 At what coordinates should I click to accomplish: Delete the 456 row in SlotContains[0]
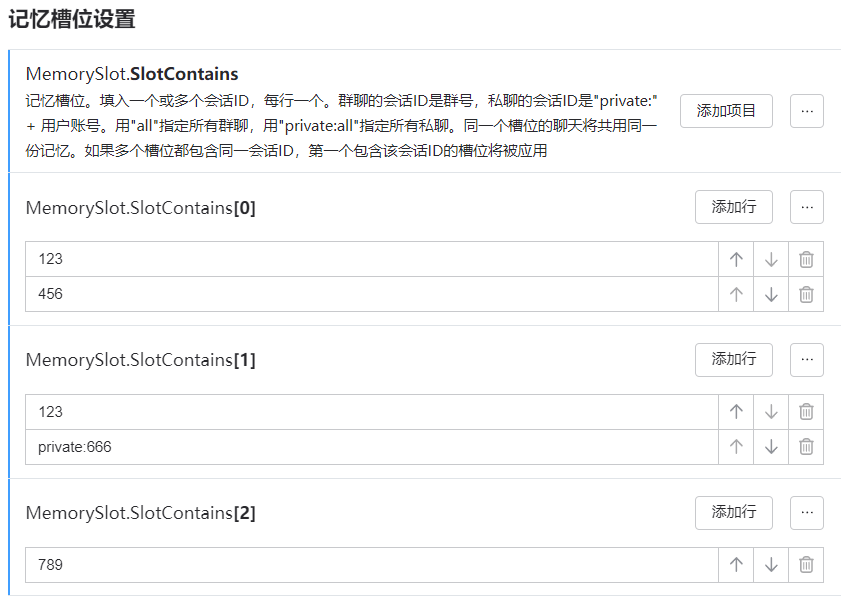tap(806, 294)
